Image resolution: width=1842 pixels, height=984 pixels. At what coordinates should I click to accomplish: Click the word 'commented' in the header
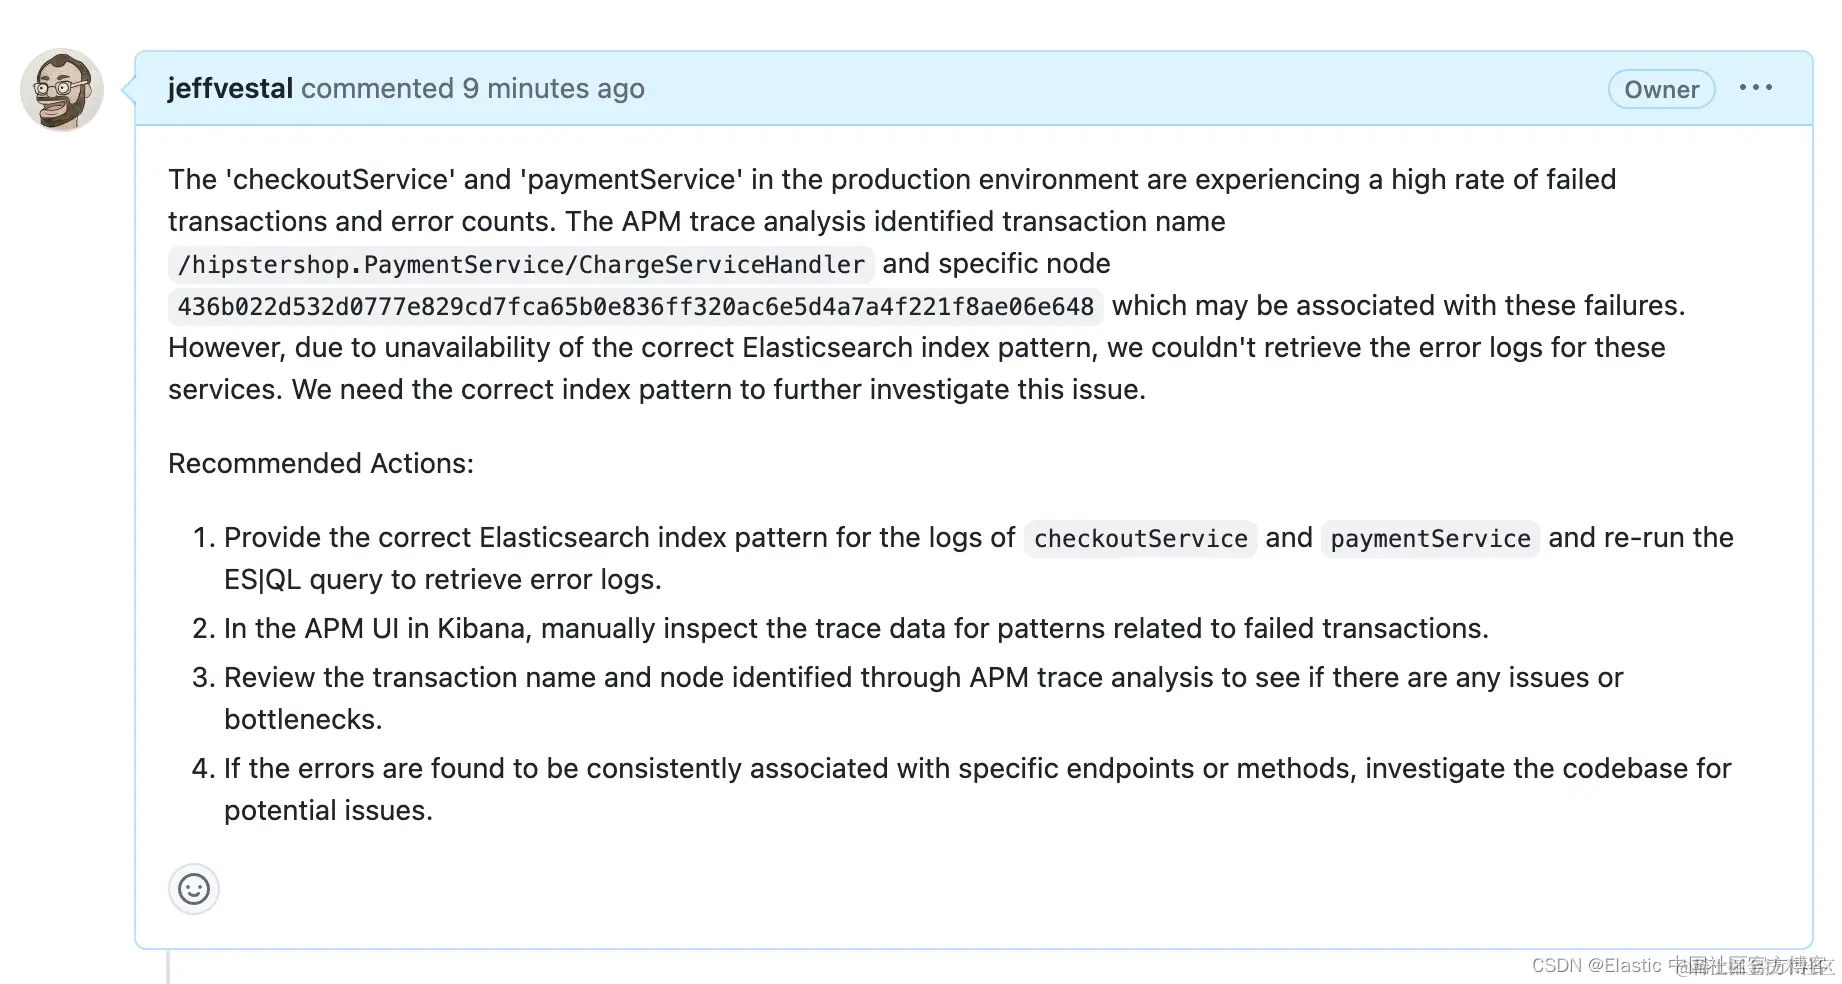[377, 88]
